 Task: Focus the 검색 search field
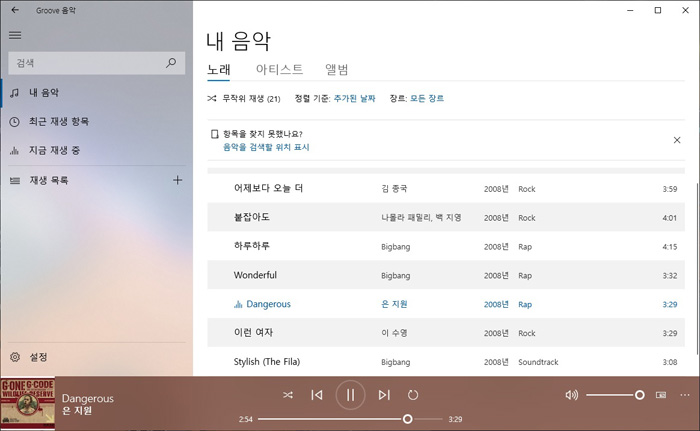pyautogui.click(x=96, y=63)
